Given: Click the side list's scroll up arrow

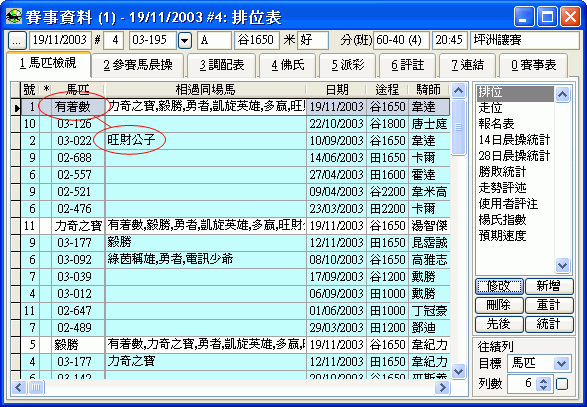Looking at the screenshot, I should pos(562,94).
